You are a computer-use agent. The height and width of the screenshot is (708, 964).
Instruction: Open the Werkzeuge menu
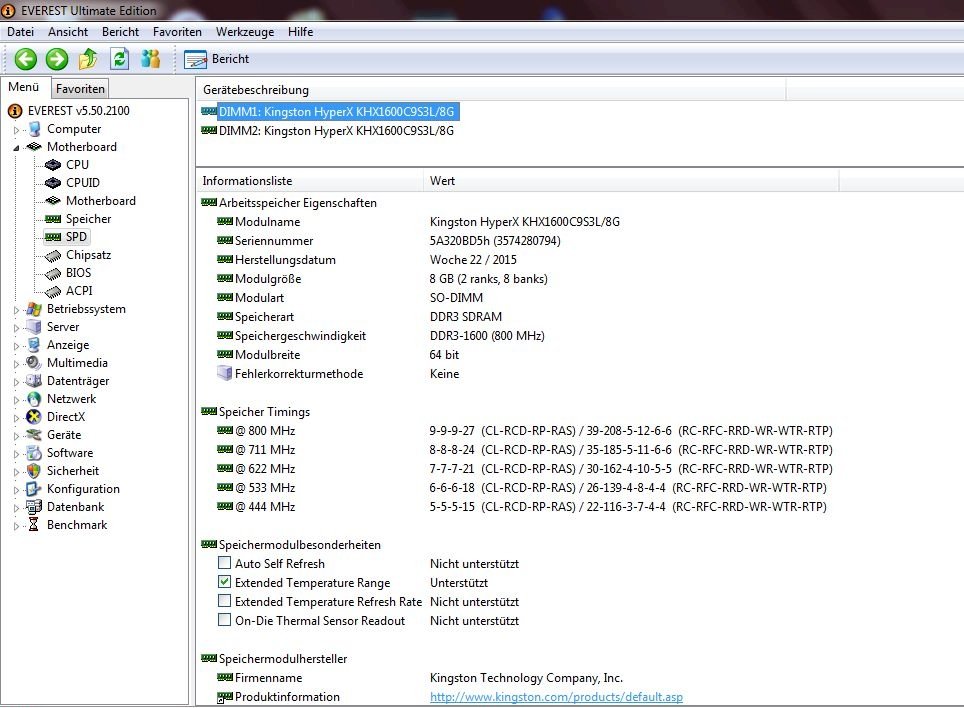244,32
